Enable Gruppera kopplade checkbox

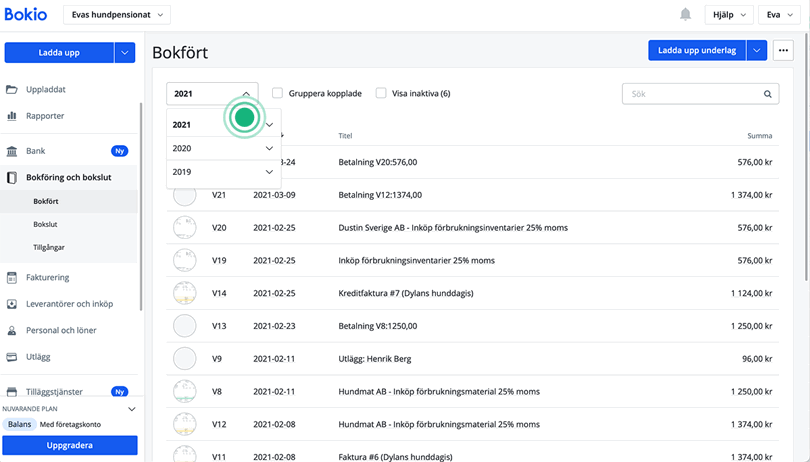[278, 93]
